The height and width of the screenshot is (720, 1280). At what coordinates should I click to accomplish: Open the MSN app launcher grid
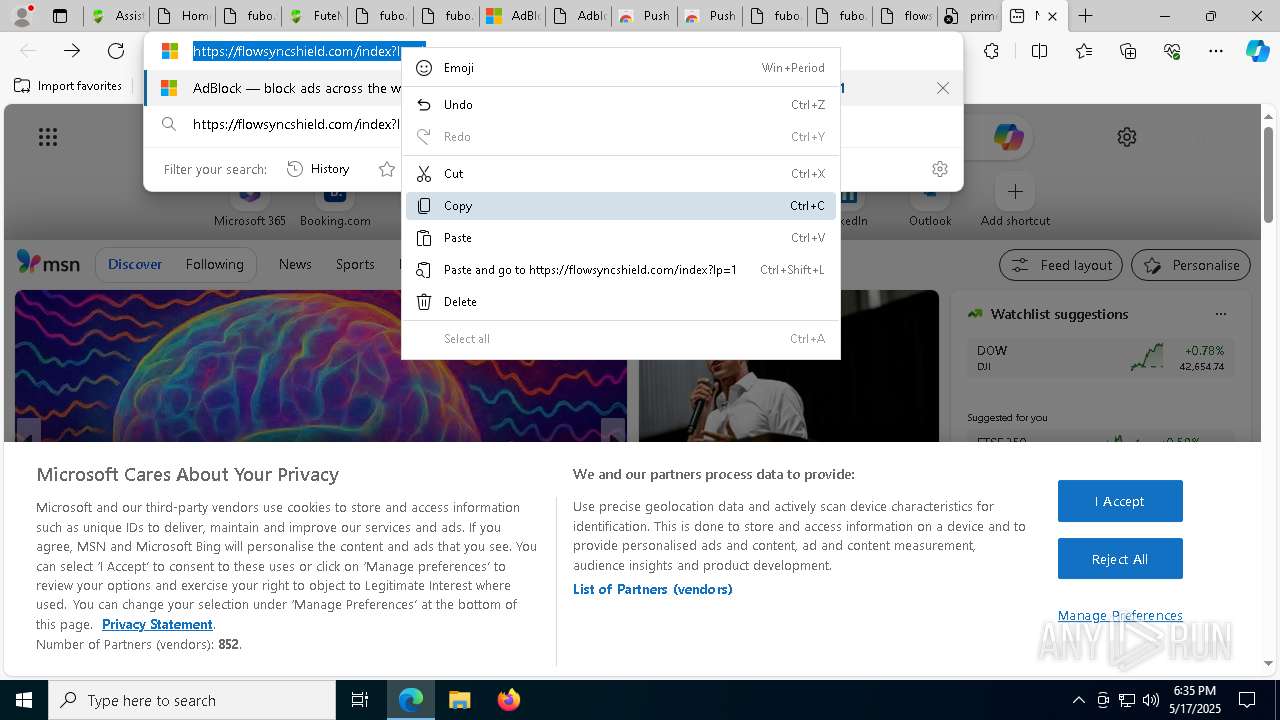click(x=48, y=137)
